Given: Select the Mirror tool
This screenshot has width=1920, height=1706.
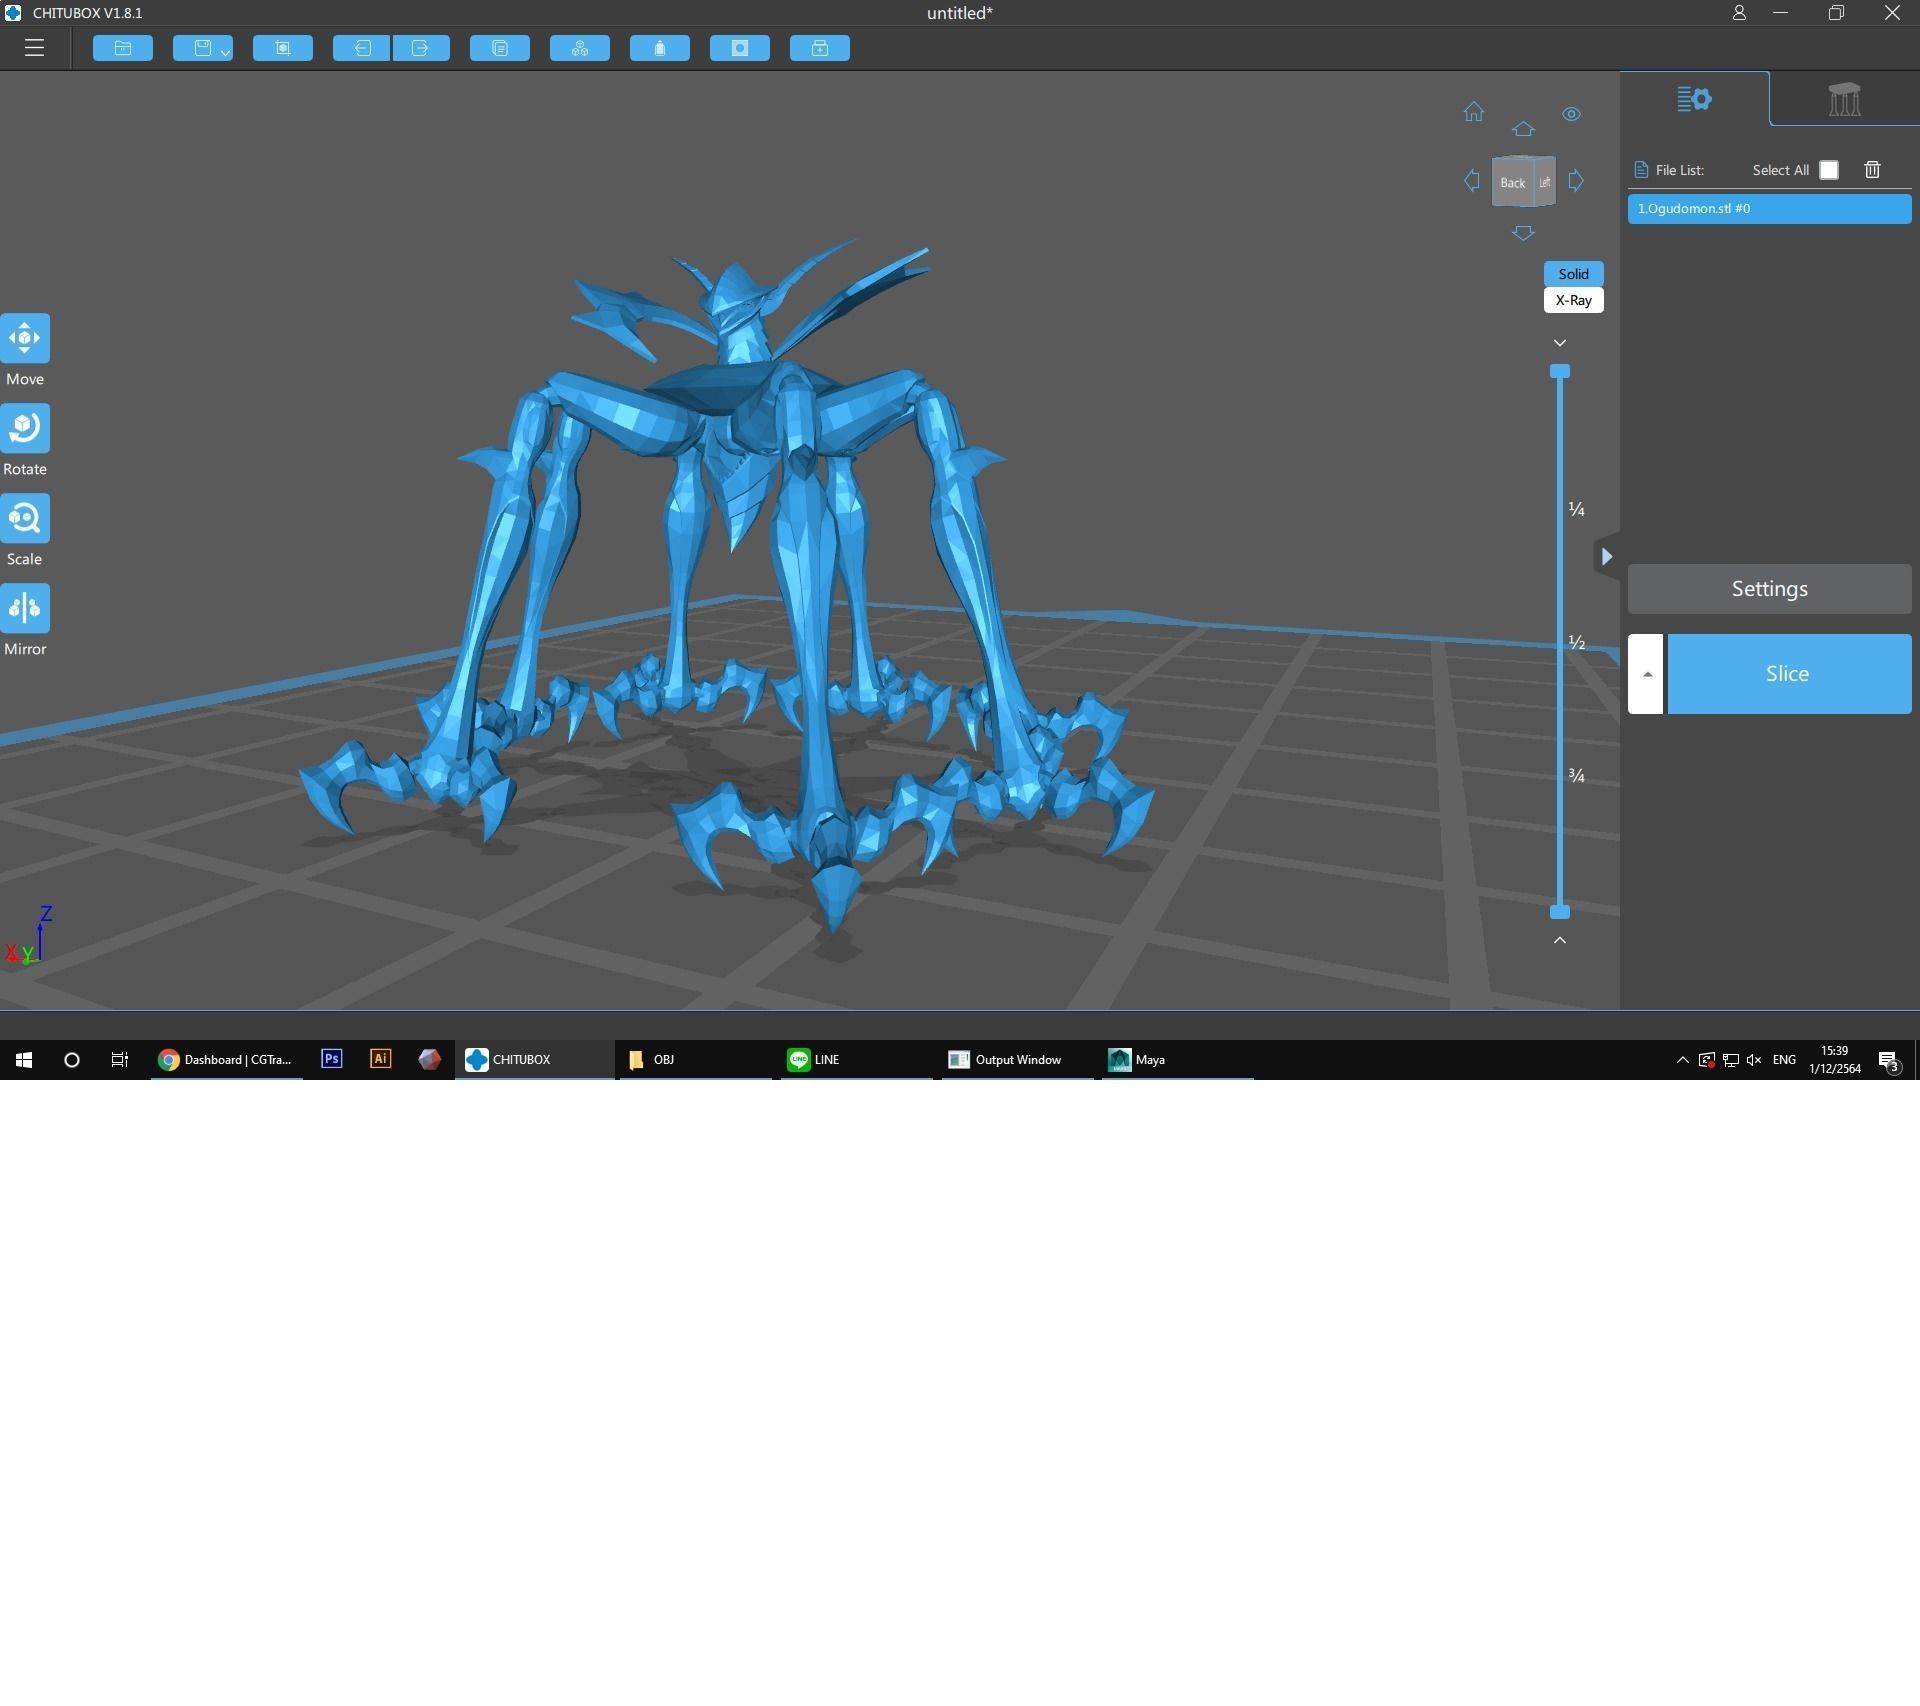Looking at the screenshot, I should point(25,608).
